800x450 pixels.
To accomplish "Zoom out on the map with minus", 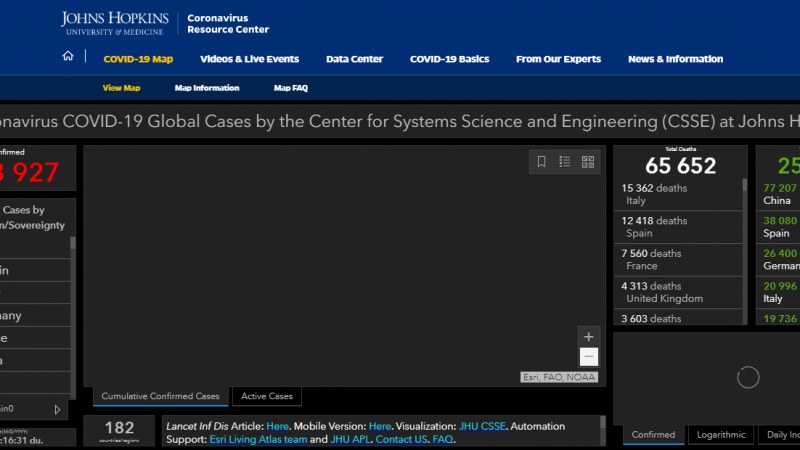I will click(x=588, y=357).
